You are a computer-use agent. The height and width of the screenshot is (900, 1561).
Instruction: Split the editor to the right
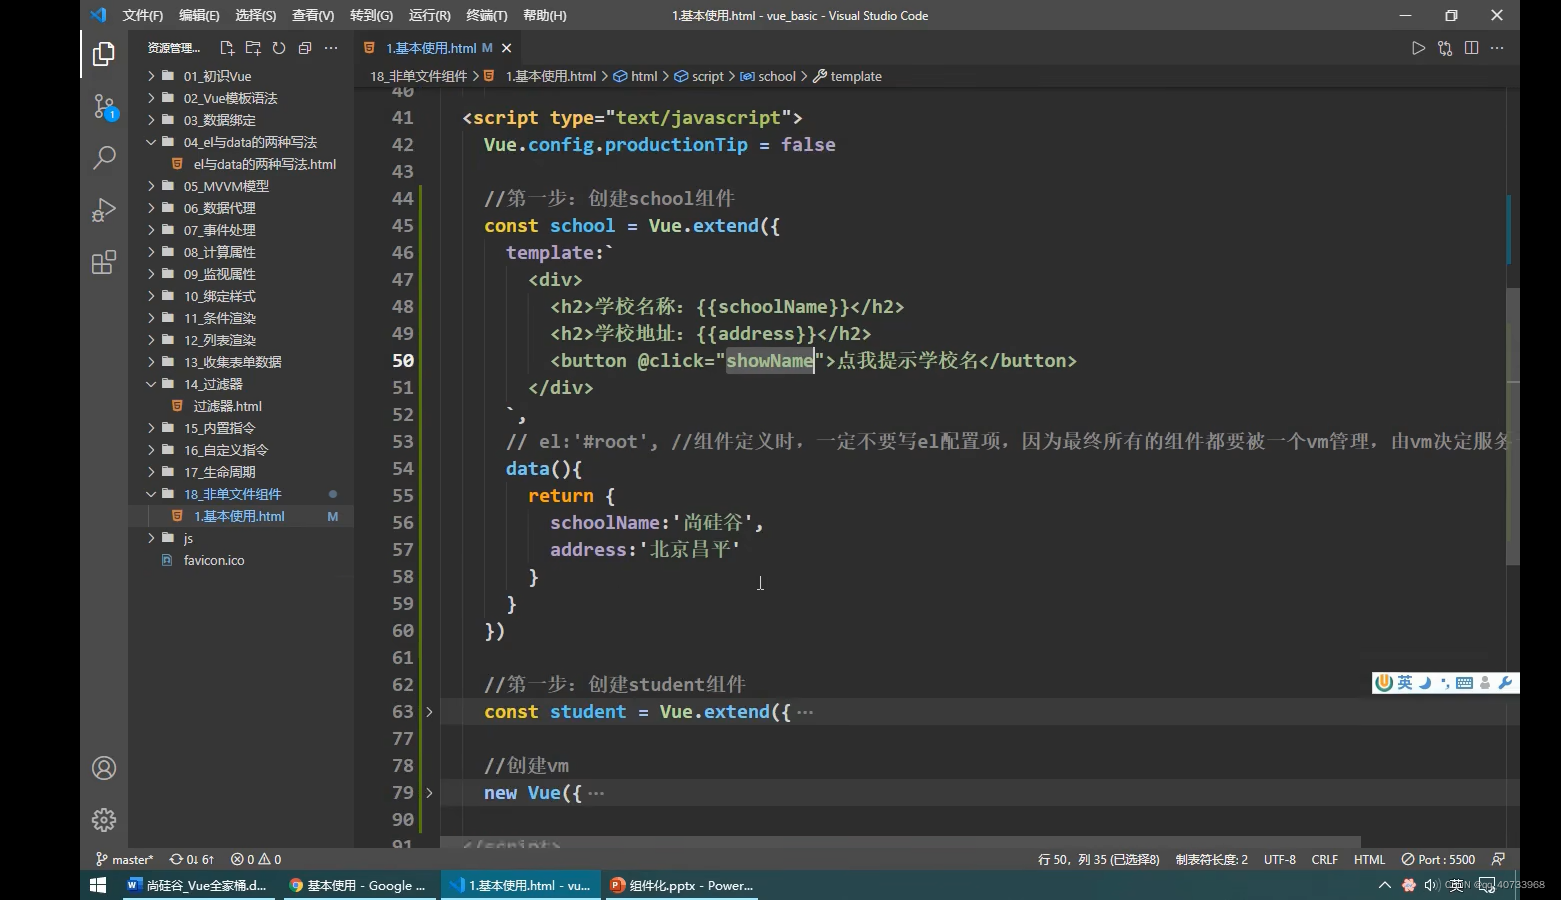tap(1471, 48)
